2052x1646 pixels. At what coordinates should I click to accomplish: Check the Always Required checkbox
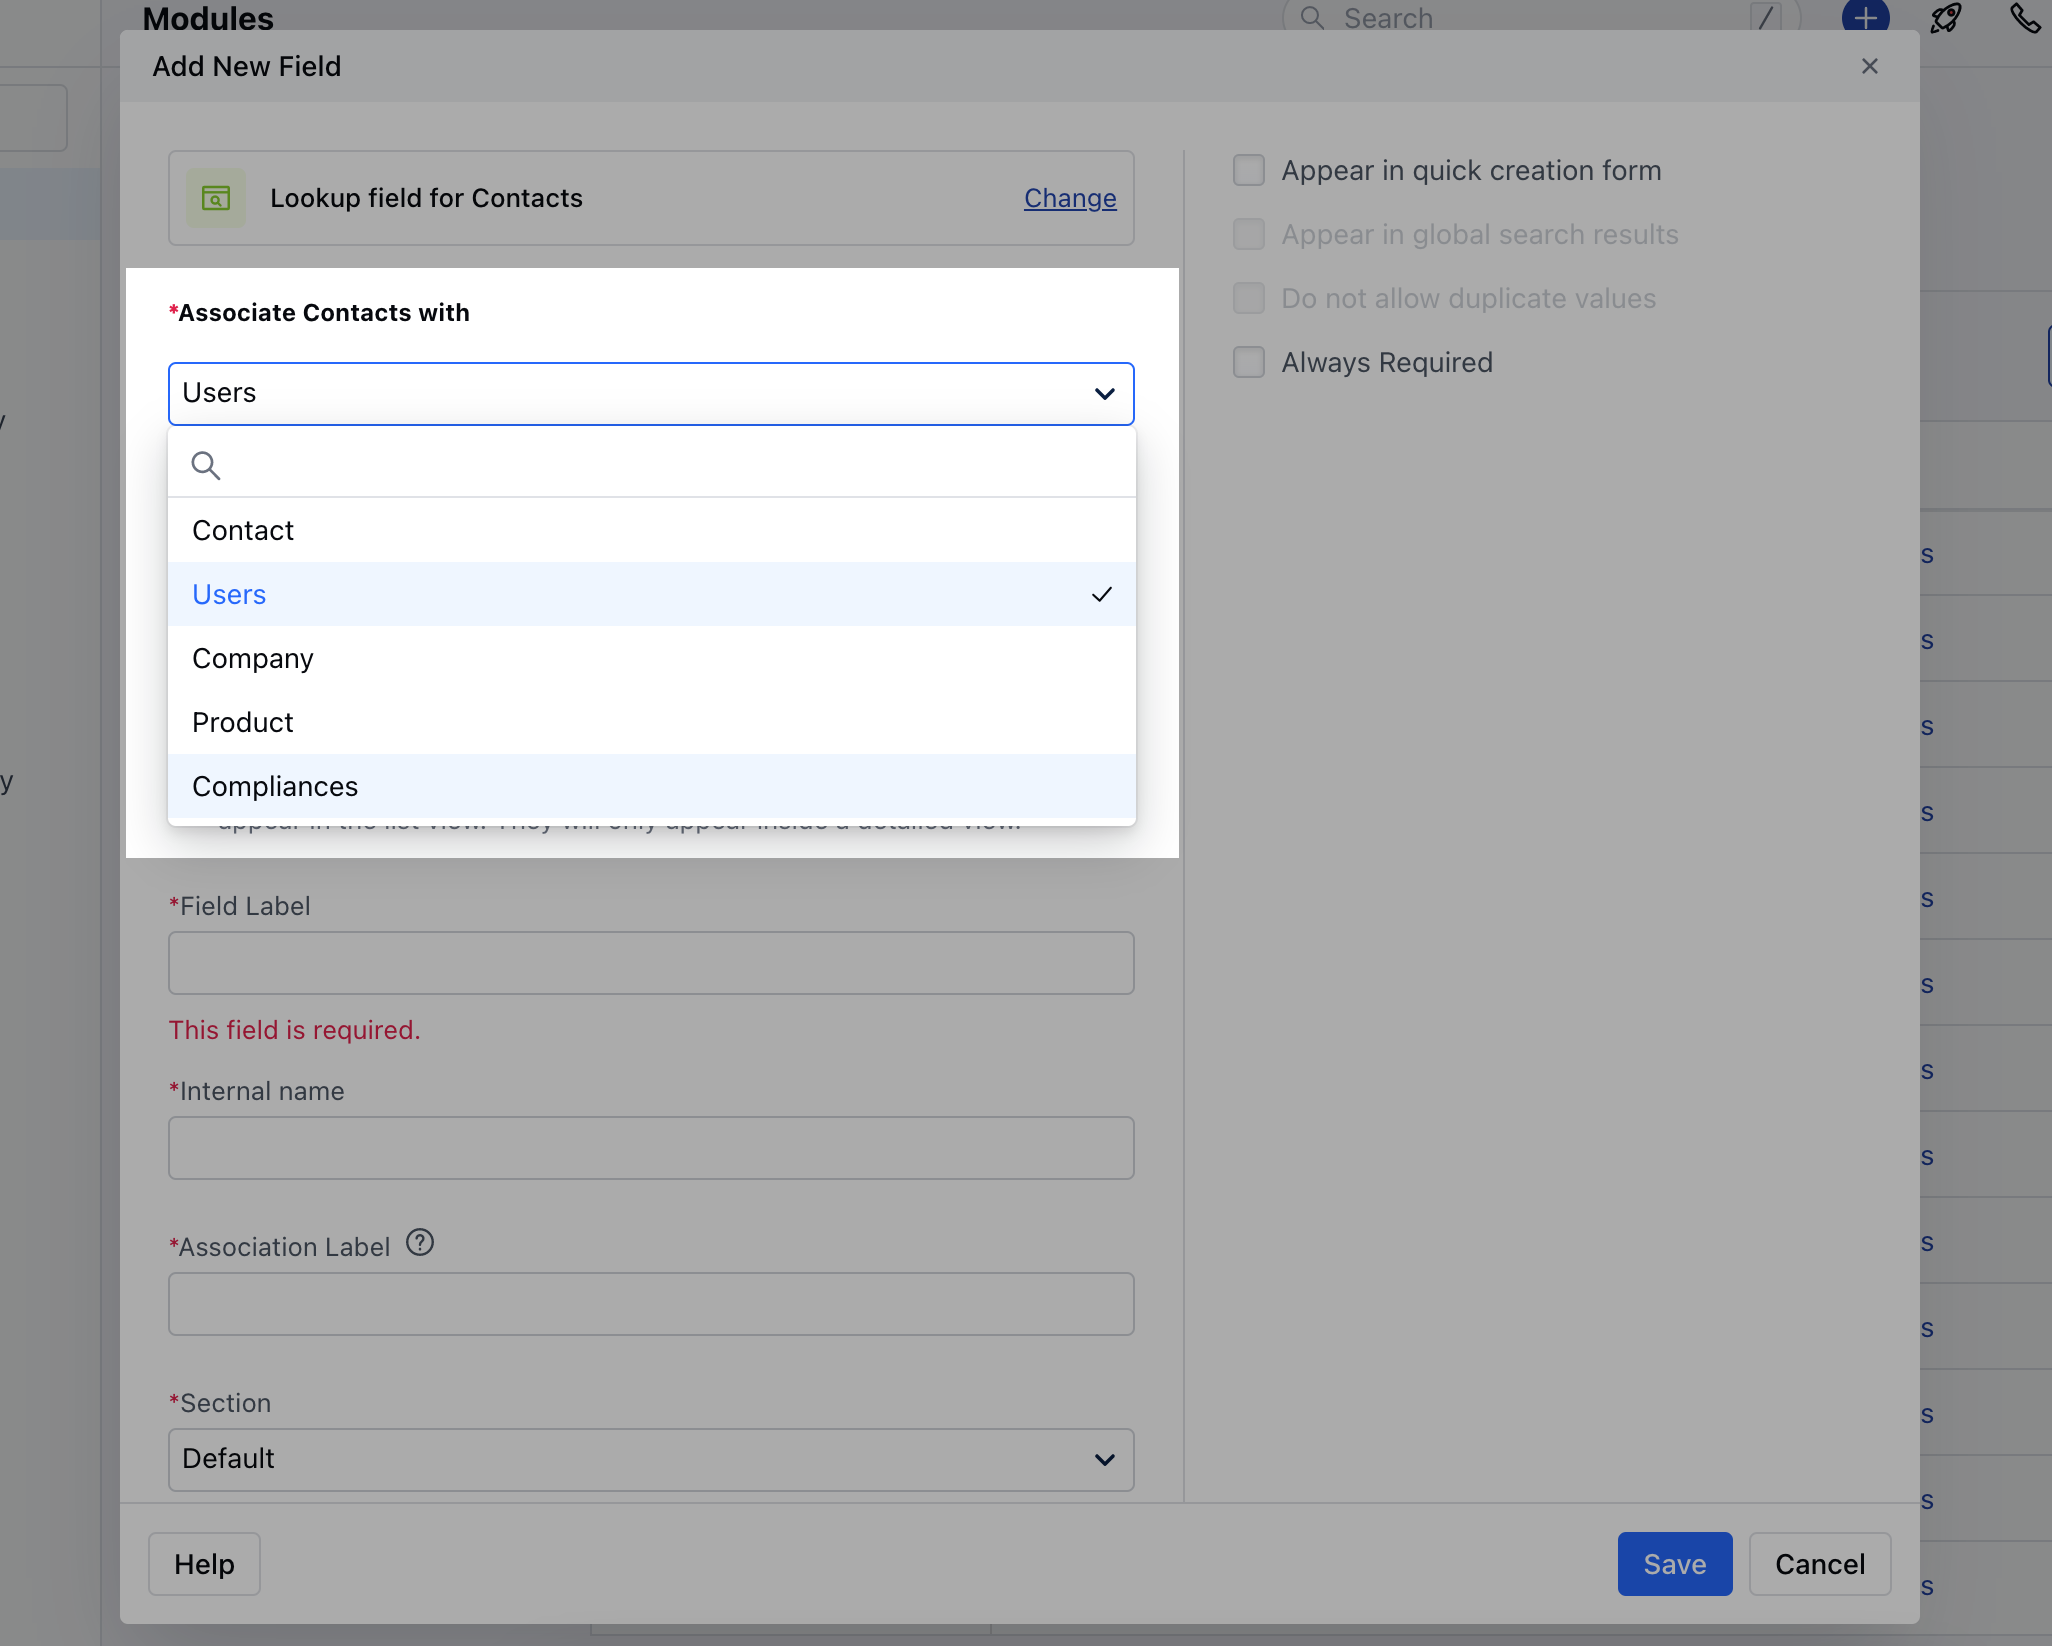tap(1249, 362)
